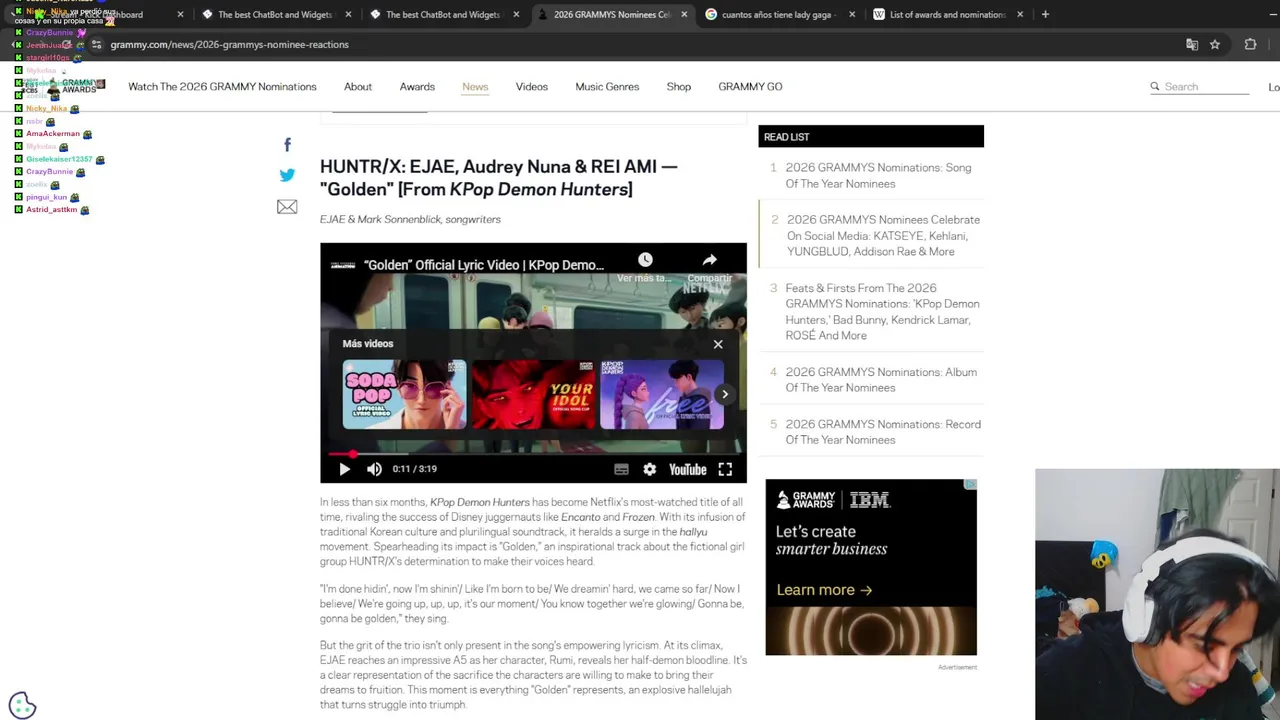Screen dimensions: 1280x720
Task: Open a new browser tab
Action: pos(1045,14)
